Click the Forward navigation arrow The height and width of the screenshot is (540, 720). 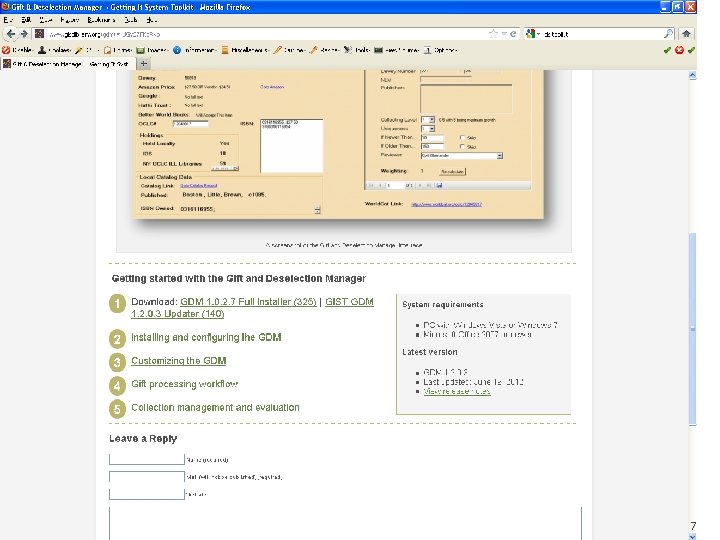(24, 34)
